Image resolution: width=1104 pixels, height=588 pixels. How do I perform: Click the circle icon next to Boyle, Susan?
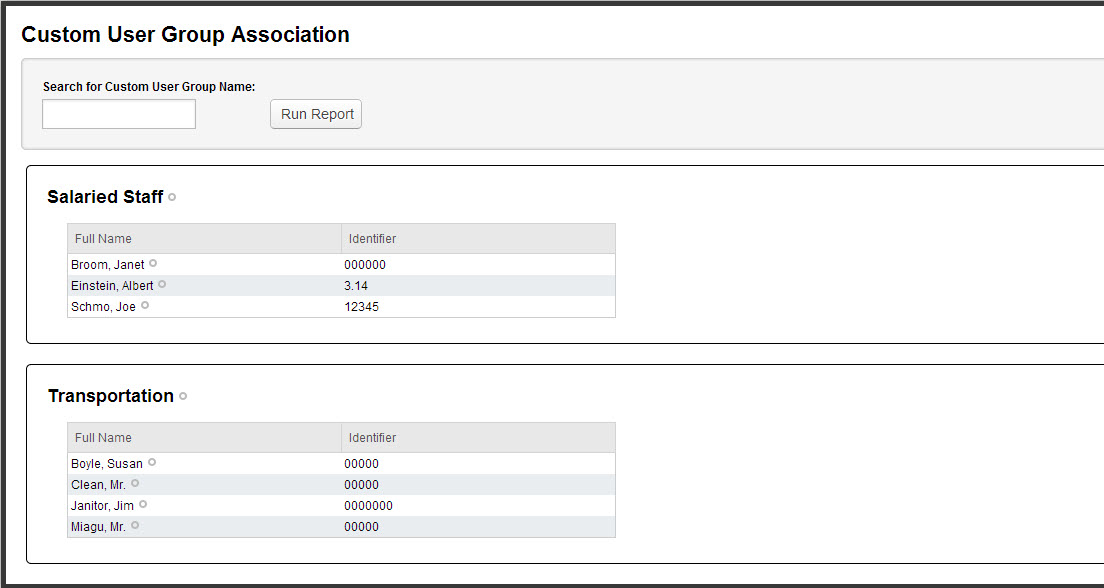[x=151, y=463]
